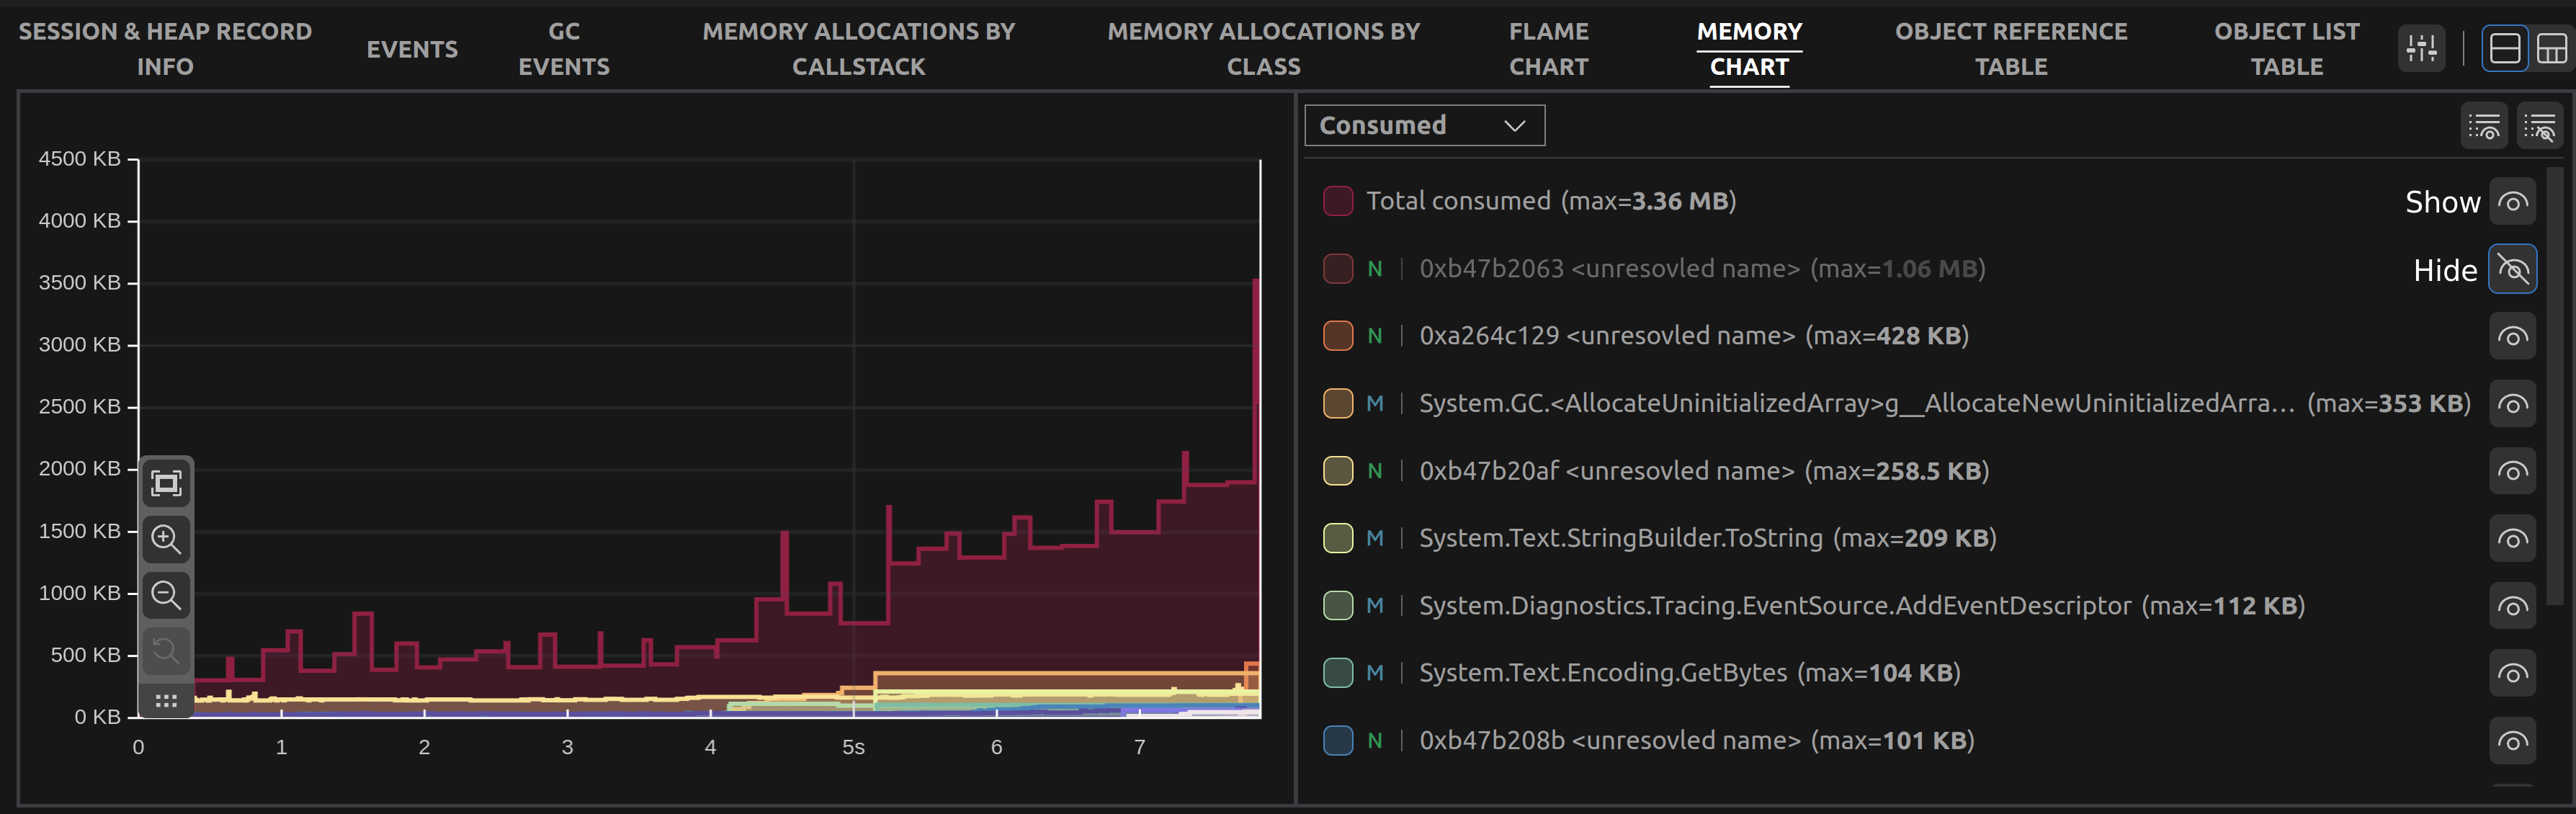
Task: Zoom in on the memory chart
Action: coord(166,539)
